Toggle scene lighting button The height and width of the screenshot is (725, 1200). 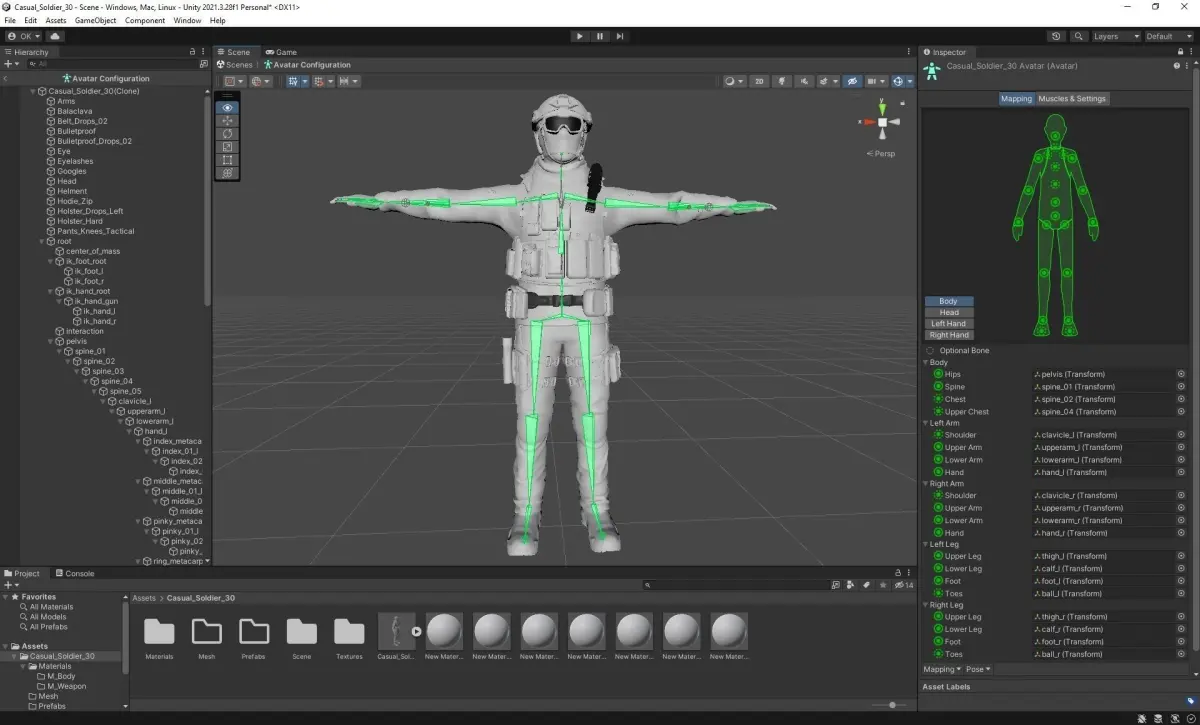point(783,81)
